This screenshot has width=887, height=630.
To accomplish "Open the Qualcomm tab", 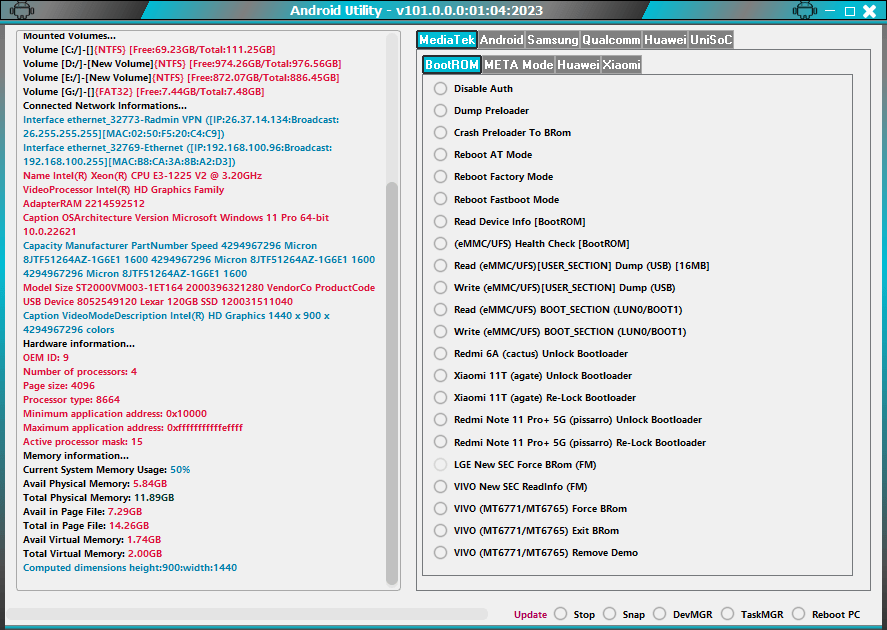I will click(610, 40).
